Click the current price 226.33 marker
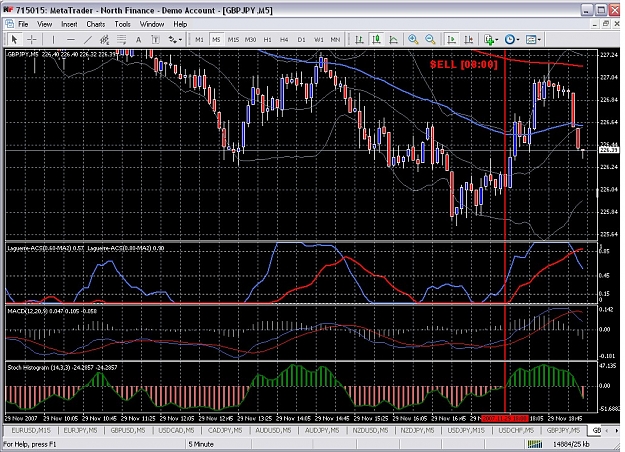The height and width of the screenshot is (452, 625). (x=609, y=150)
